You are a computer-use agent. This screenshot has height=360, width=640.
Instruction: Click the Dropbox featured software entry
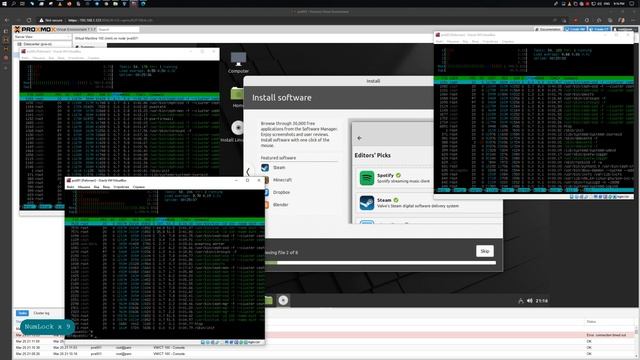[x=281, y=192]
